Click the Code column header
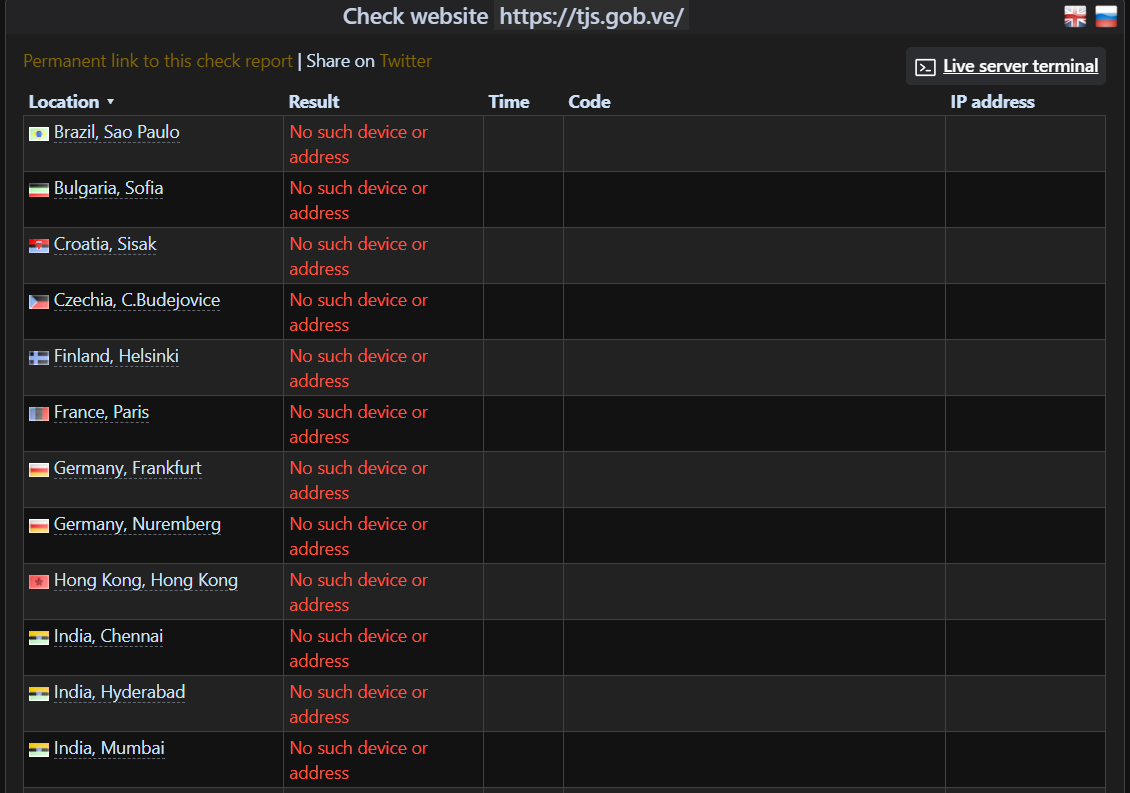The image size is (1130, 793). pyautogui.click(x=590, y=102)
